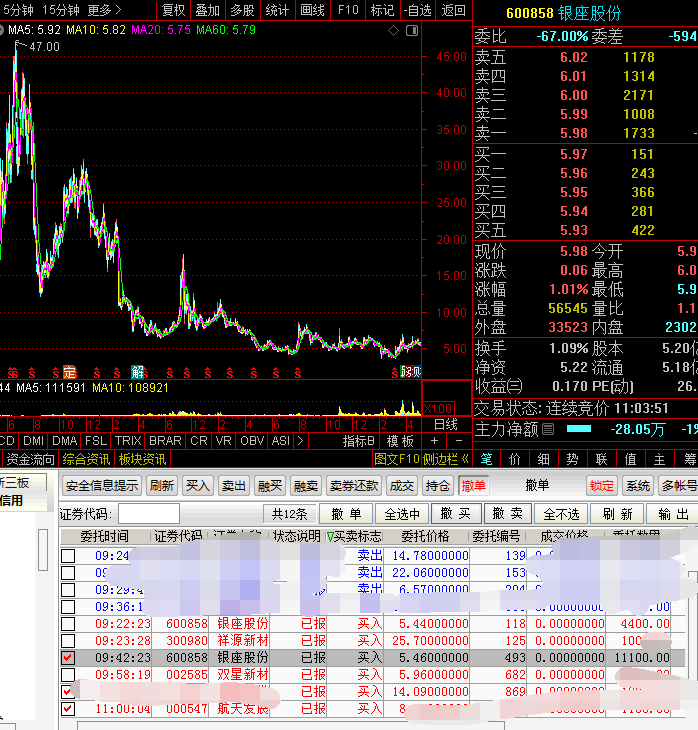Switch to 5分钟 chart period
This screenshot has height=730, width=698.
click(x=18, y=10)
